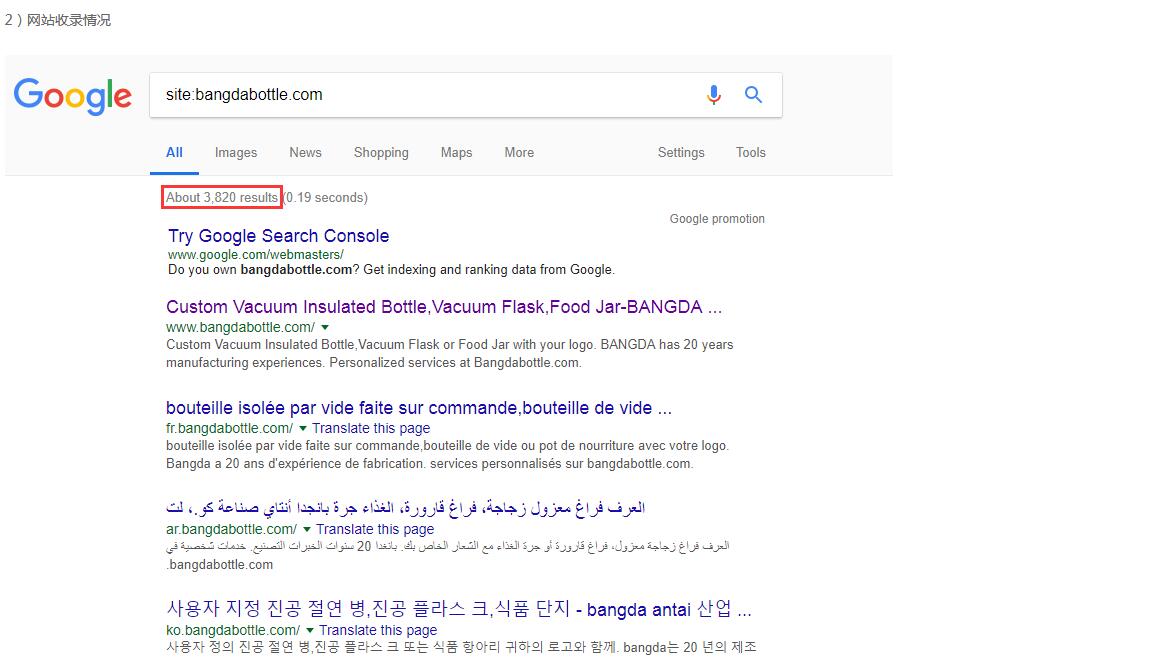Screen dimensions: 1172x659
Task: Click the About 3,820 results text
Action: (x=221, y=197)
